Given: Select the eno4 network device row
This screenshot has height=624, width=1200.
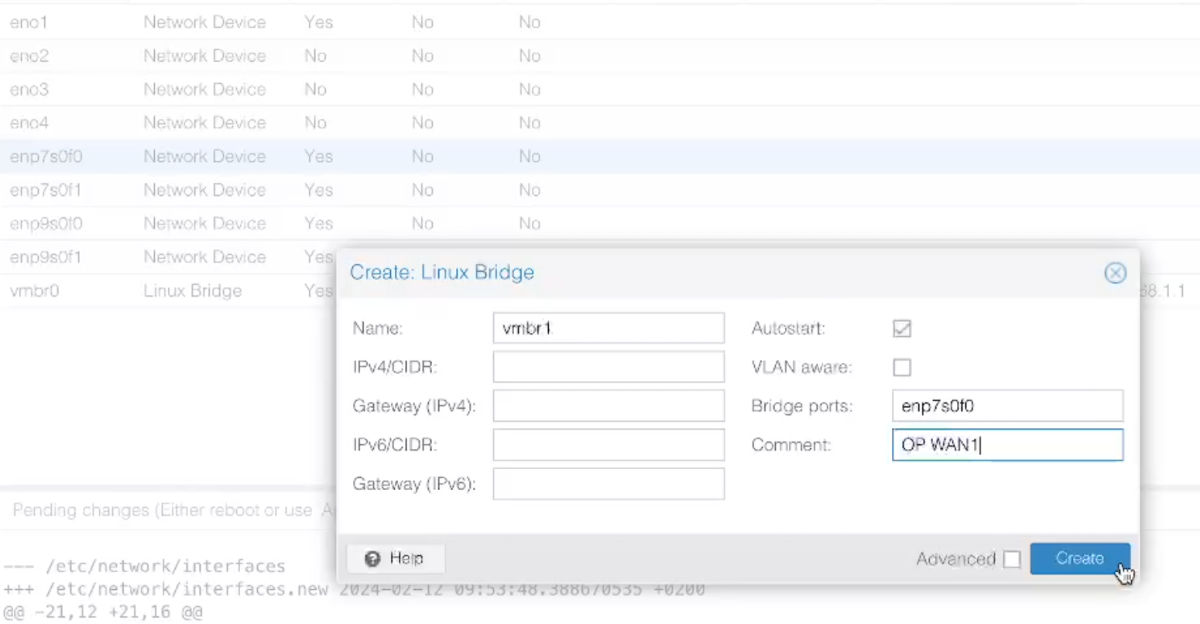Looking at the screenshot, I should [x=150, y=122].
